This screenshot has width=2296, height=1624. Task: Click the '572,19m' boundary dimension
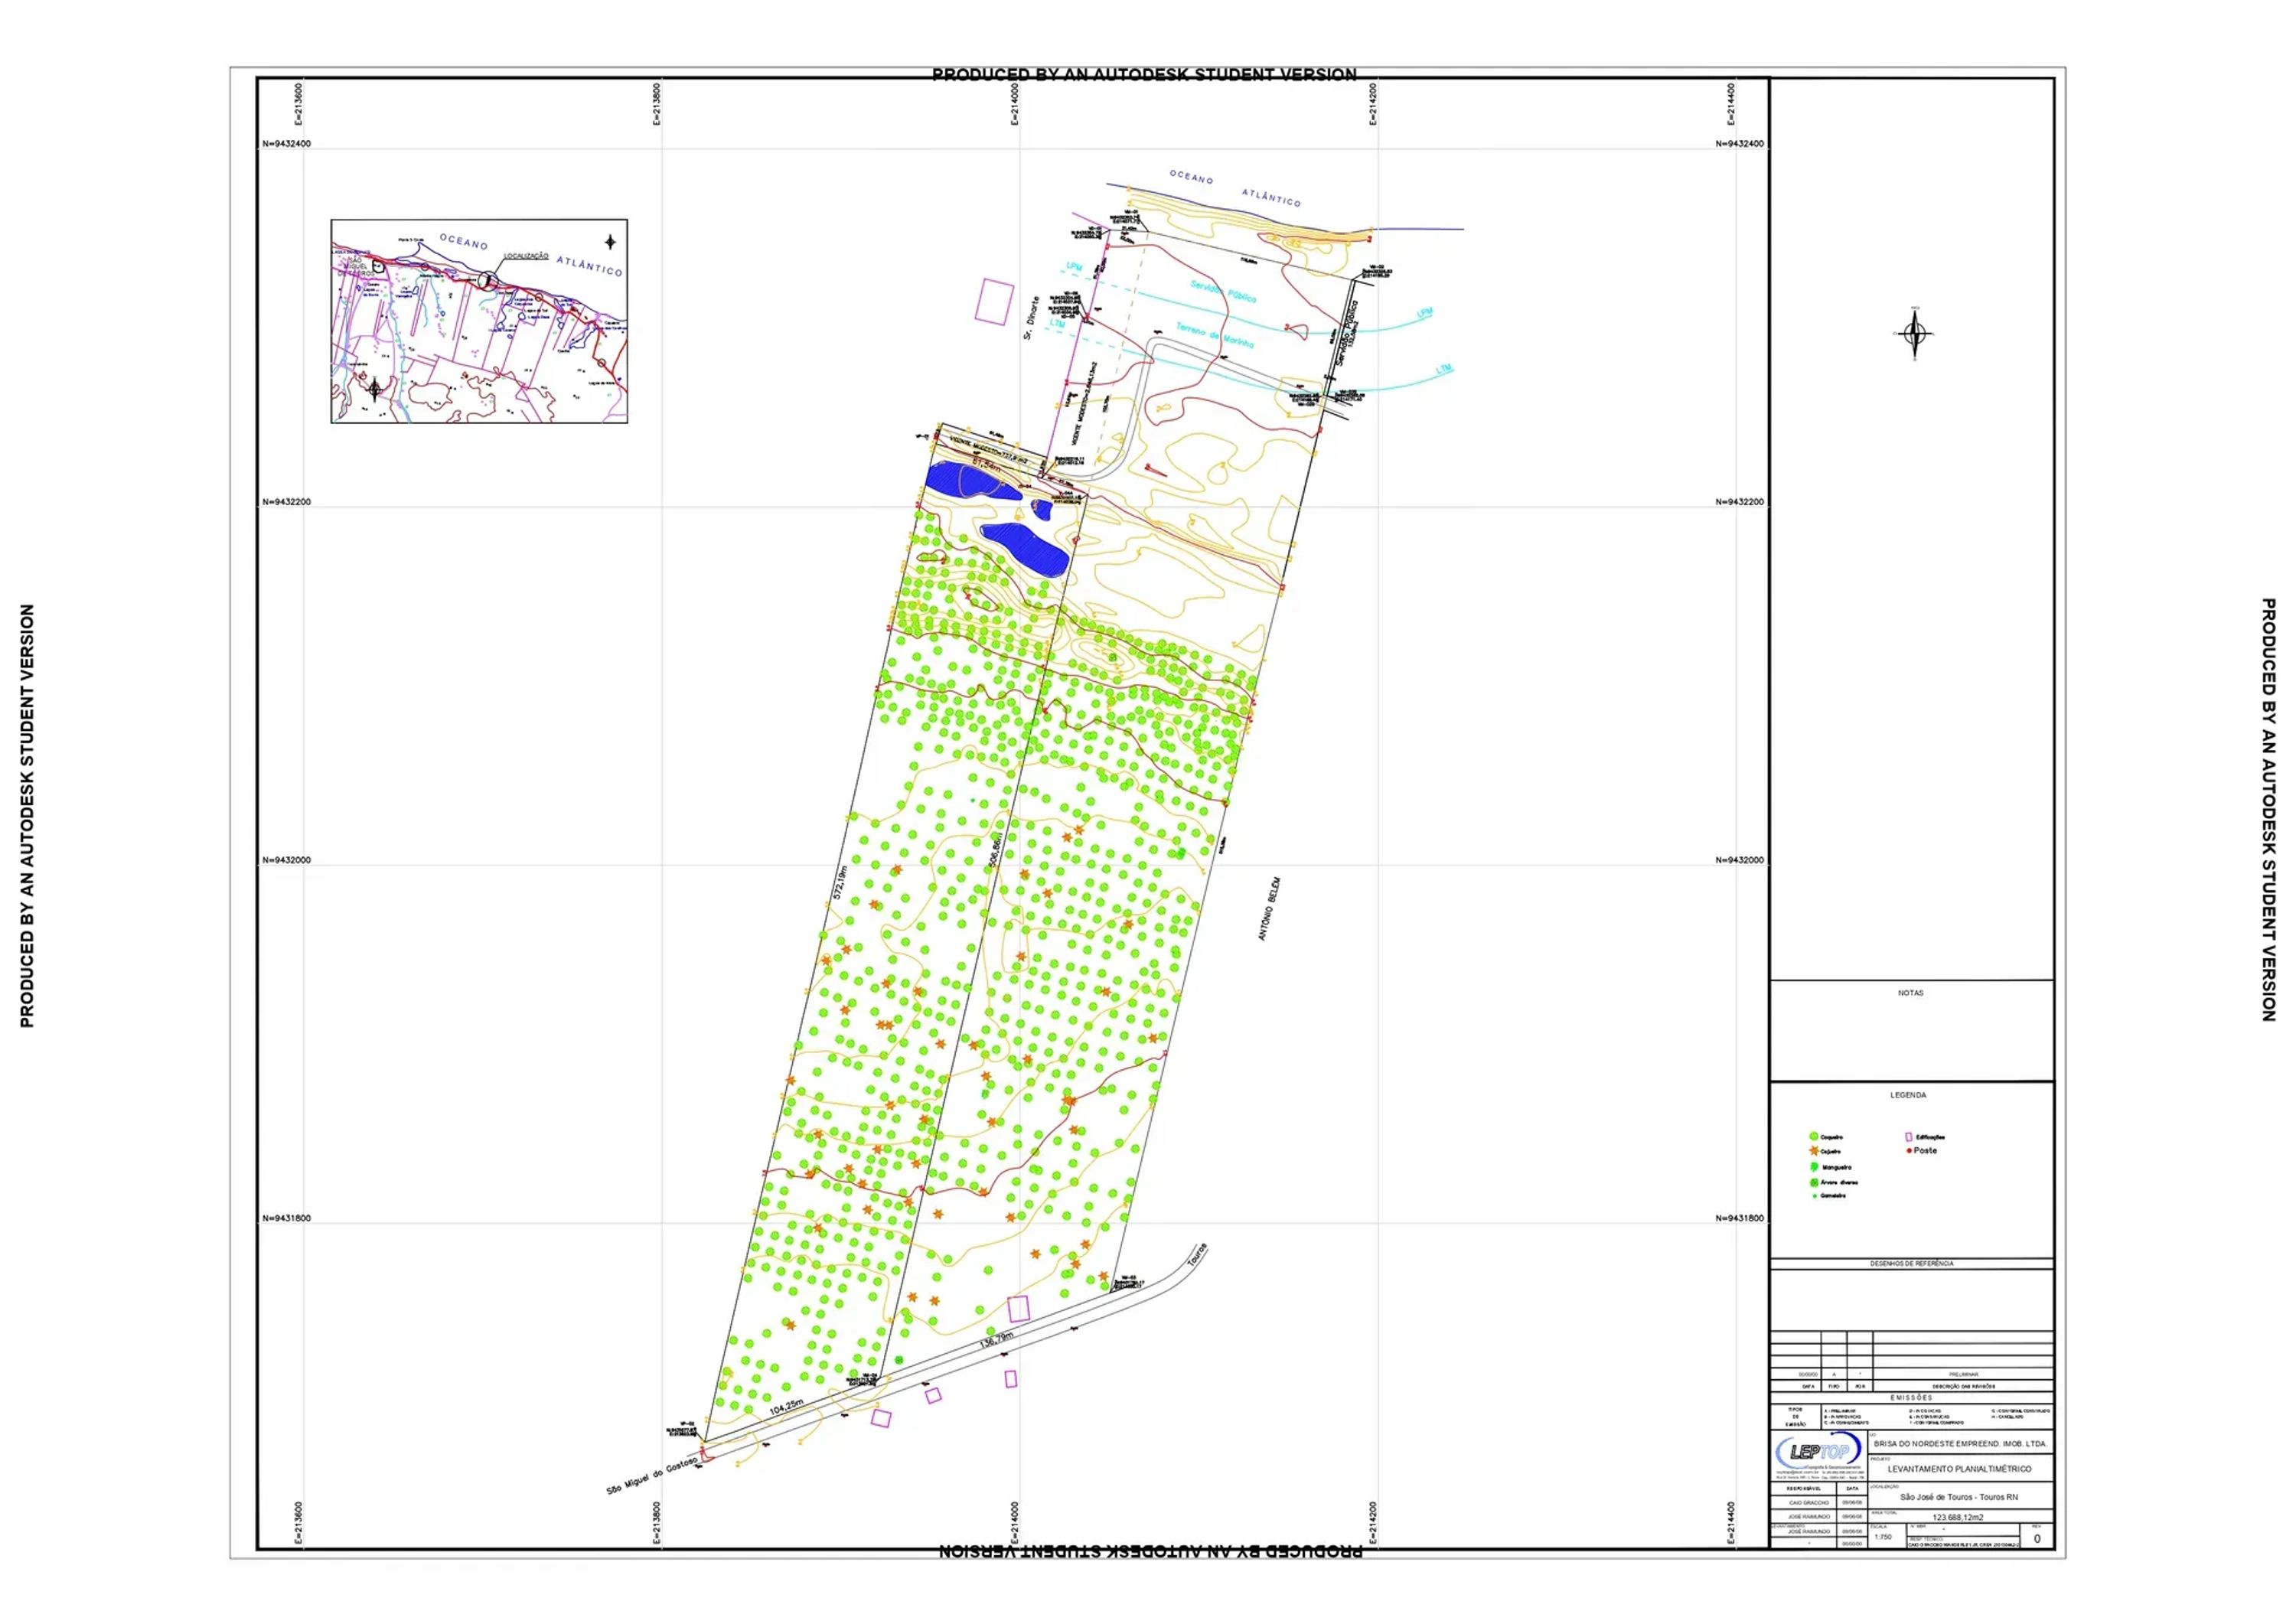point(842,883)
